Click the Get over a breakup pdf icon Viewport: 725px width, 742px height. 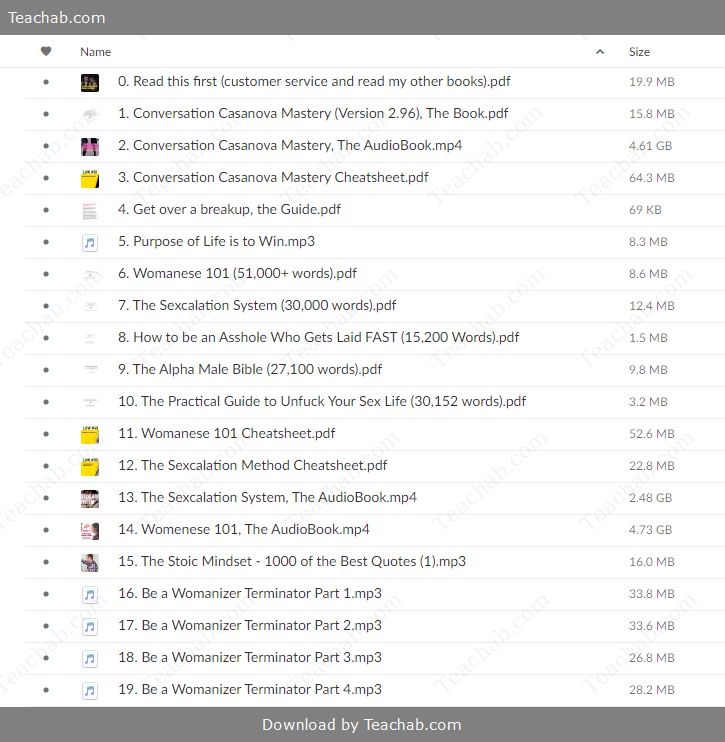[90, 210]
